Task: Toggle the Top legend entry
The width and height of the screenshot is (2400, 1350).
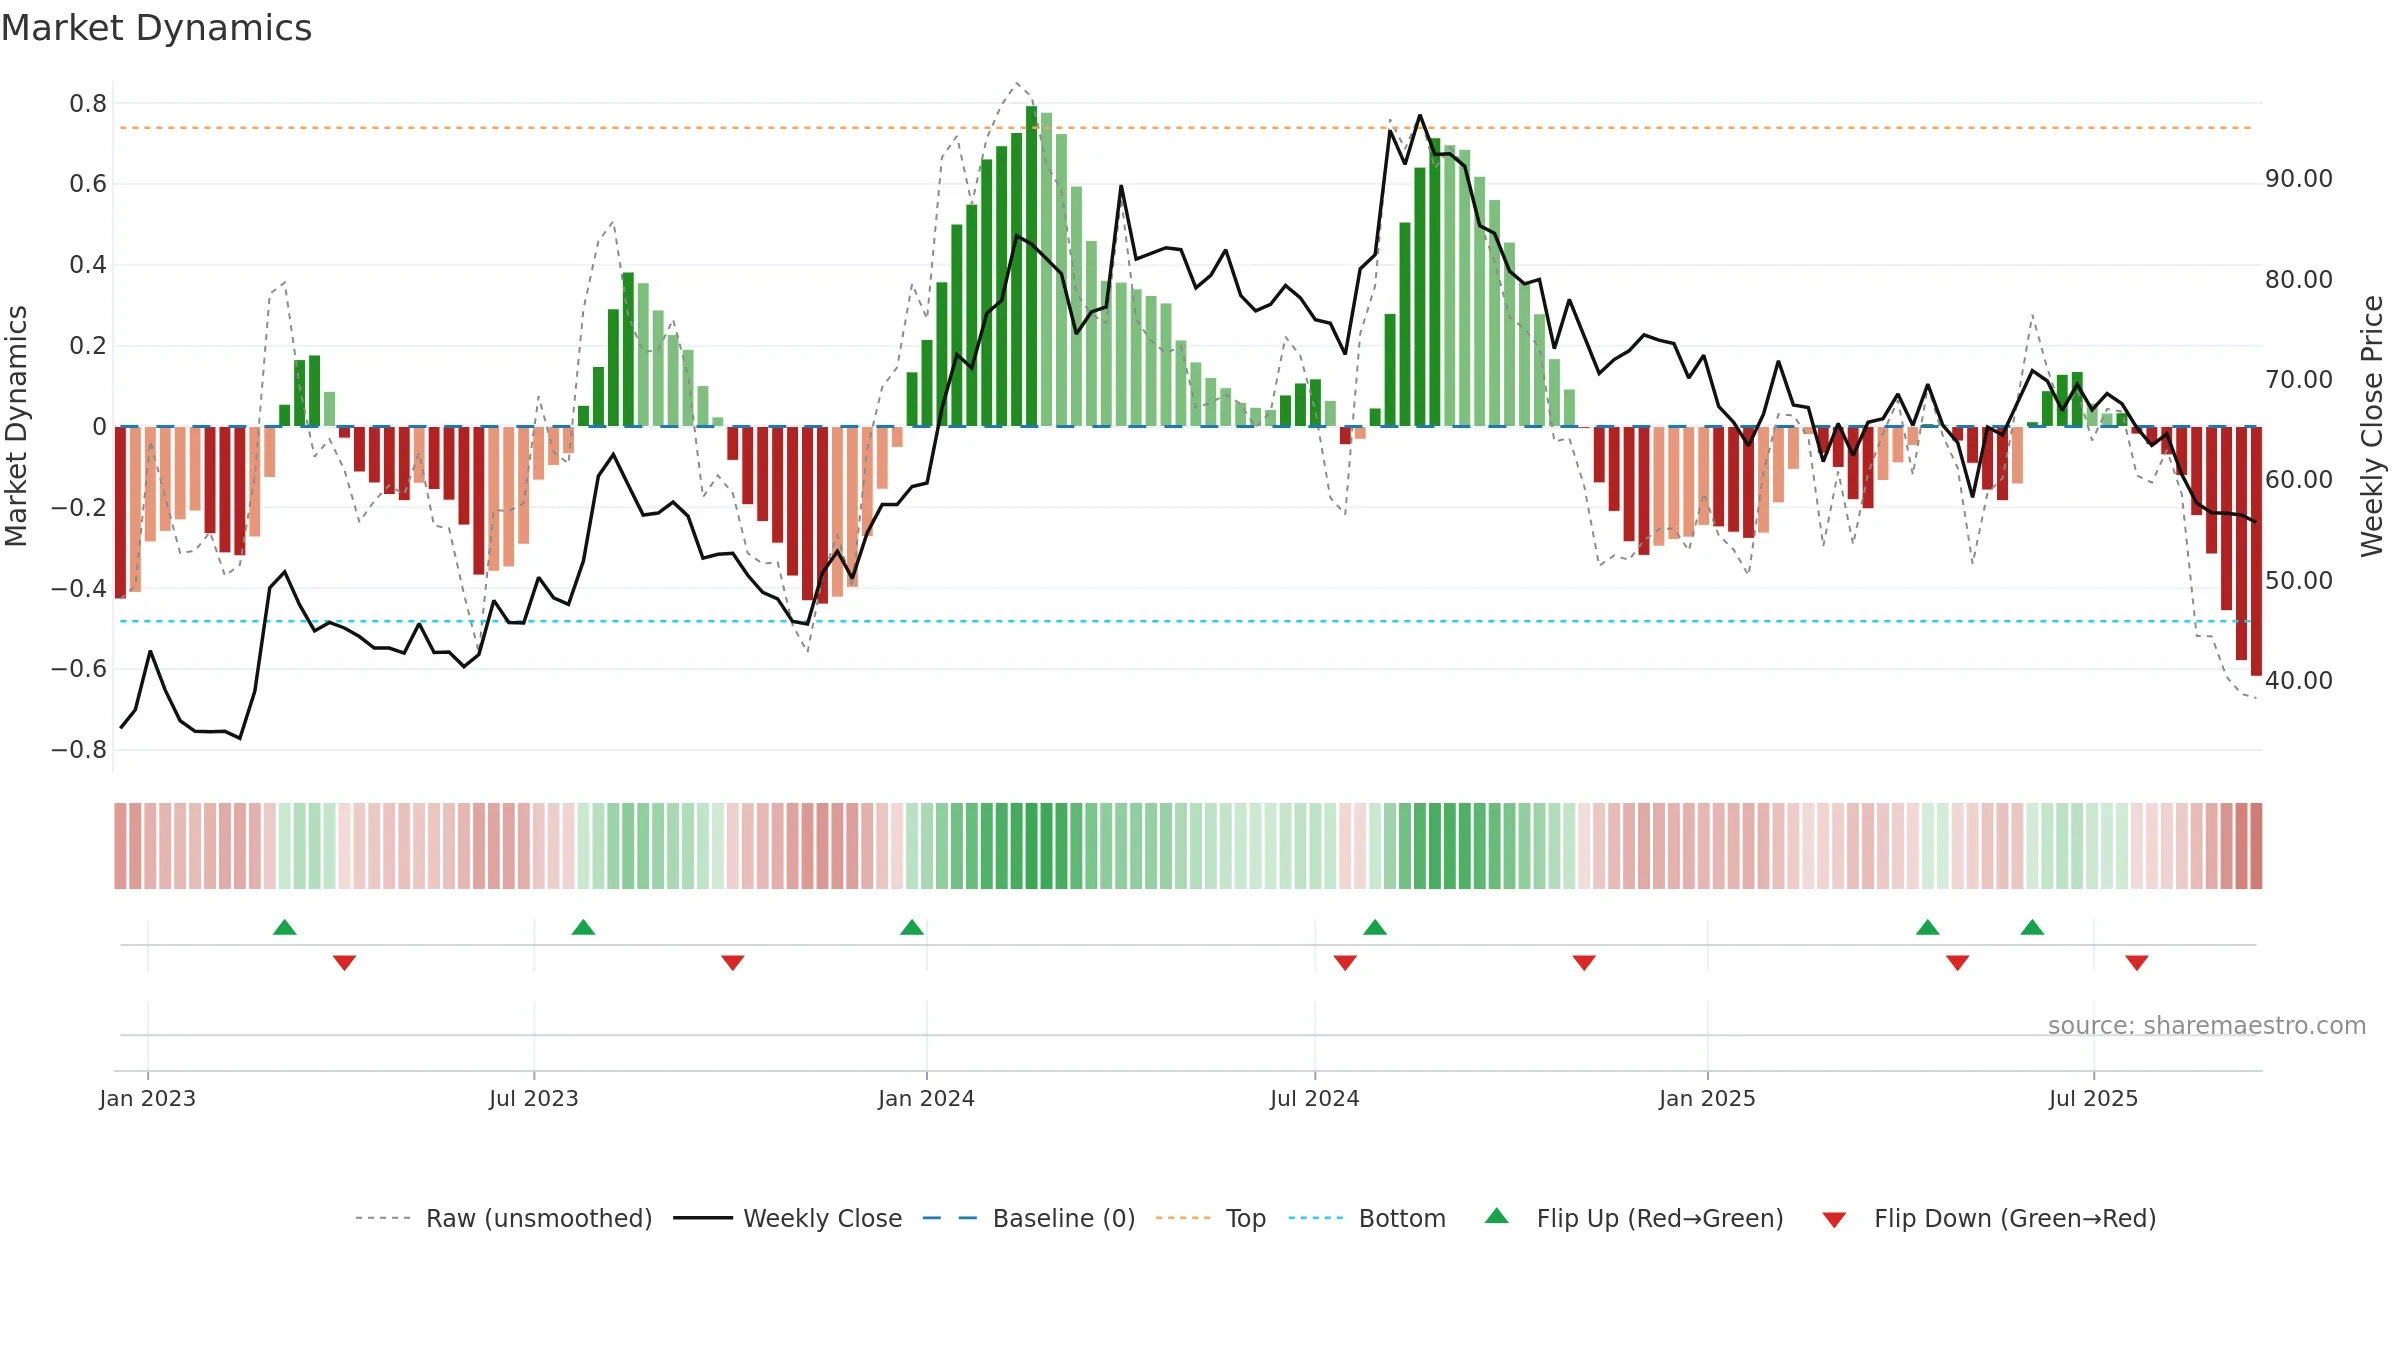Action: pyautogui.click(x=1211, y=1218)
